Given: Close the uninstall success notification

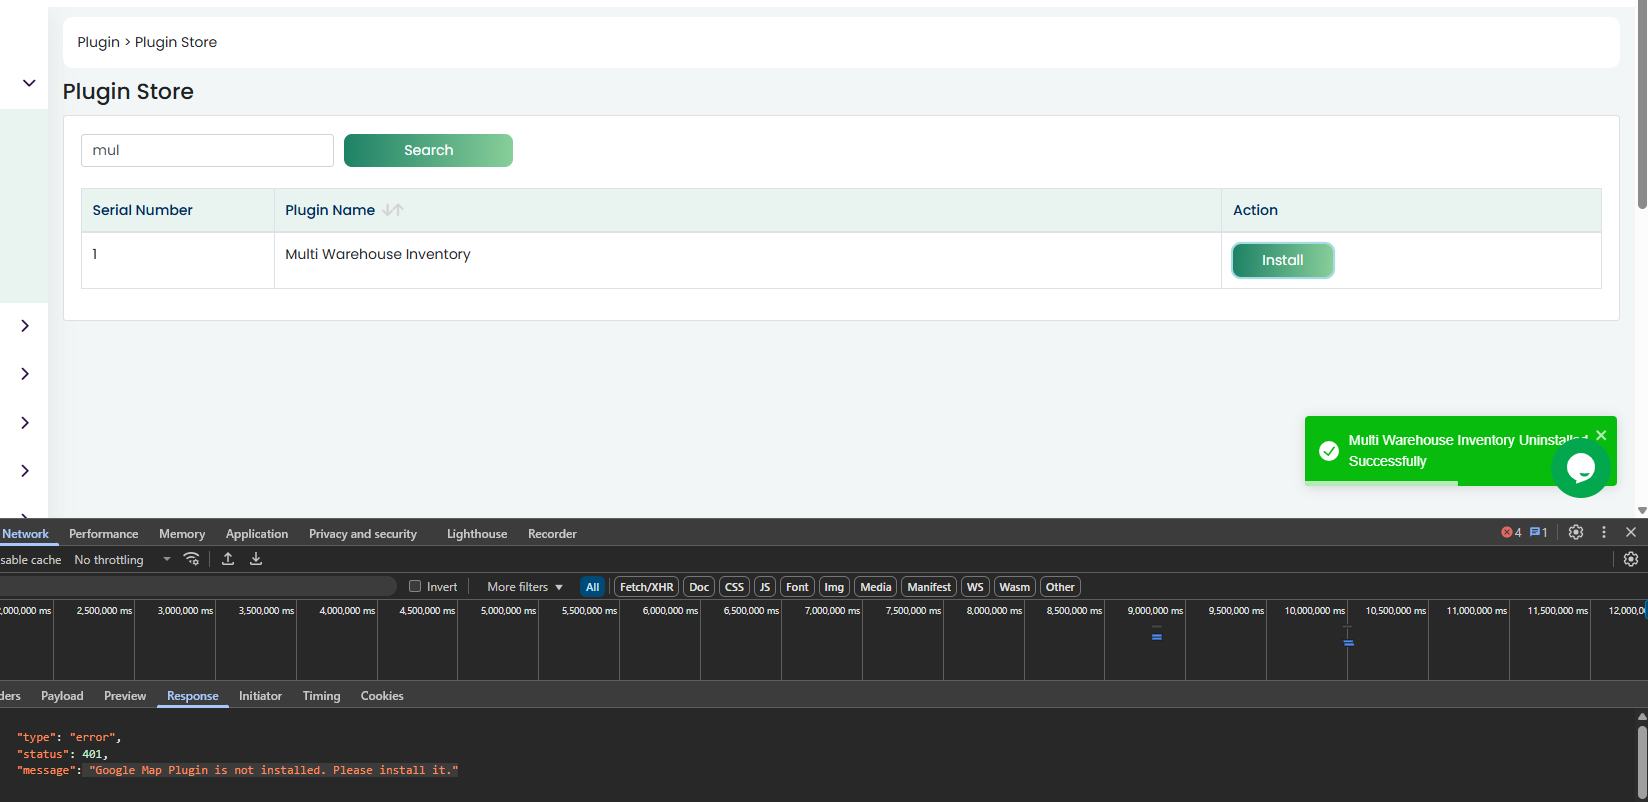Looking at the screenshot, I should pos(1601,435).
